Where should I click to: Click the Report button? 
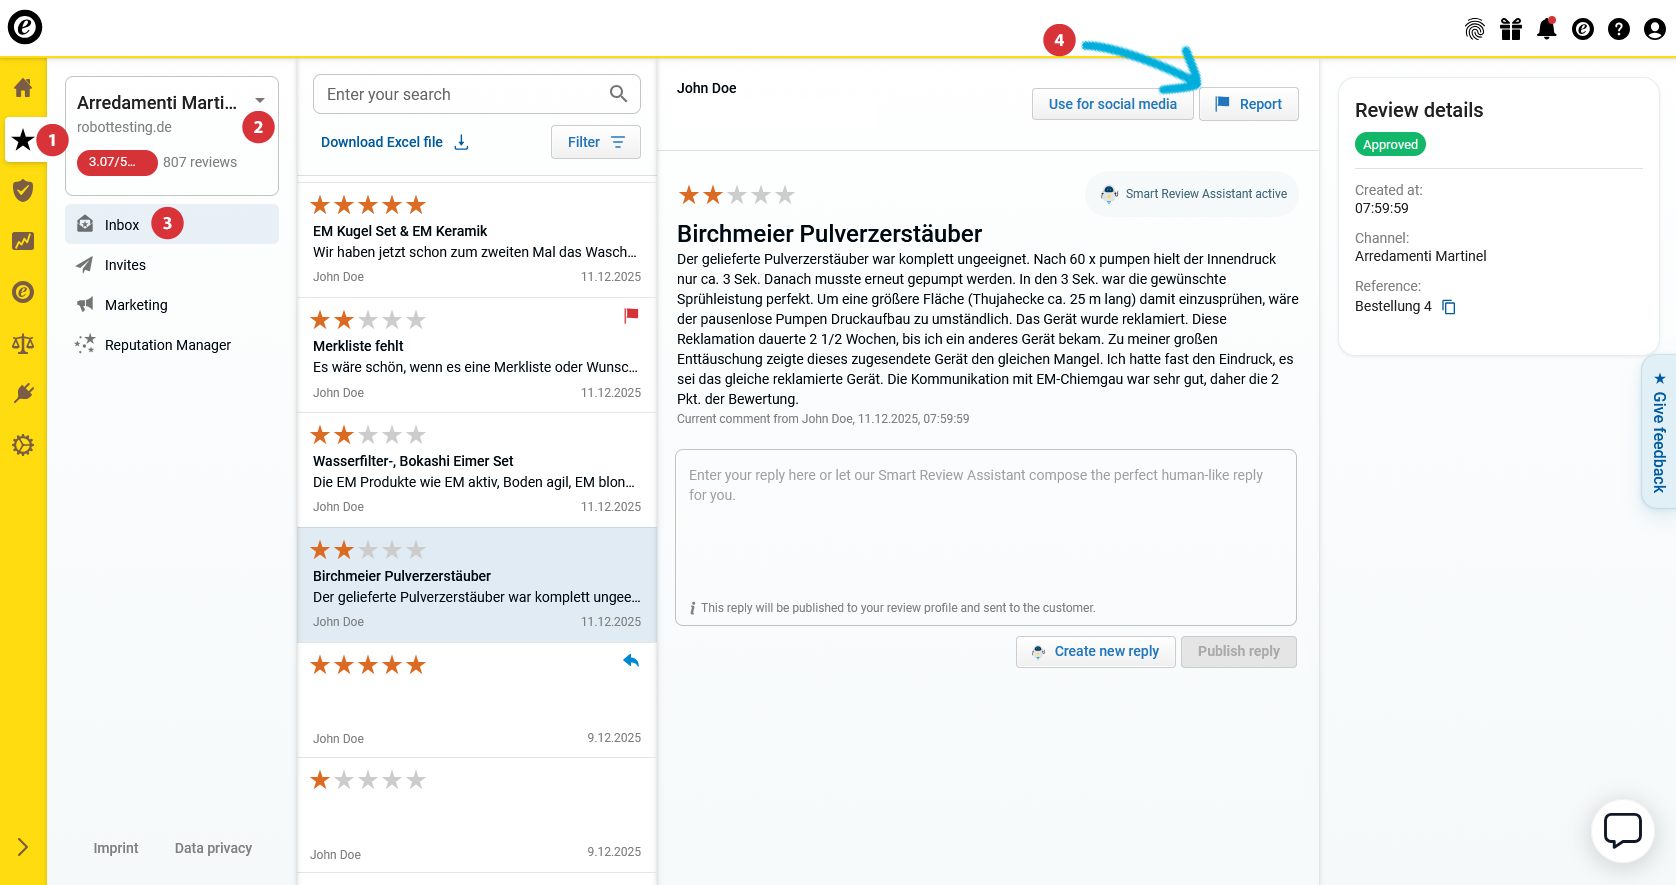pyautogui.click(x=1248, y=104)
